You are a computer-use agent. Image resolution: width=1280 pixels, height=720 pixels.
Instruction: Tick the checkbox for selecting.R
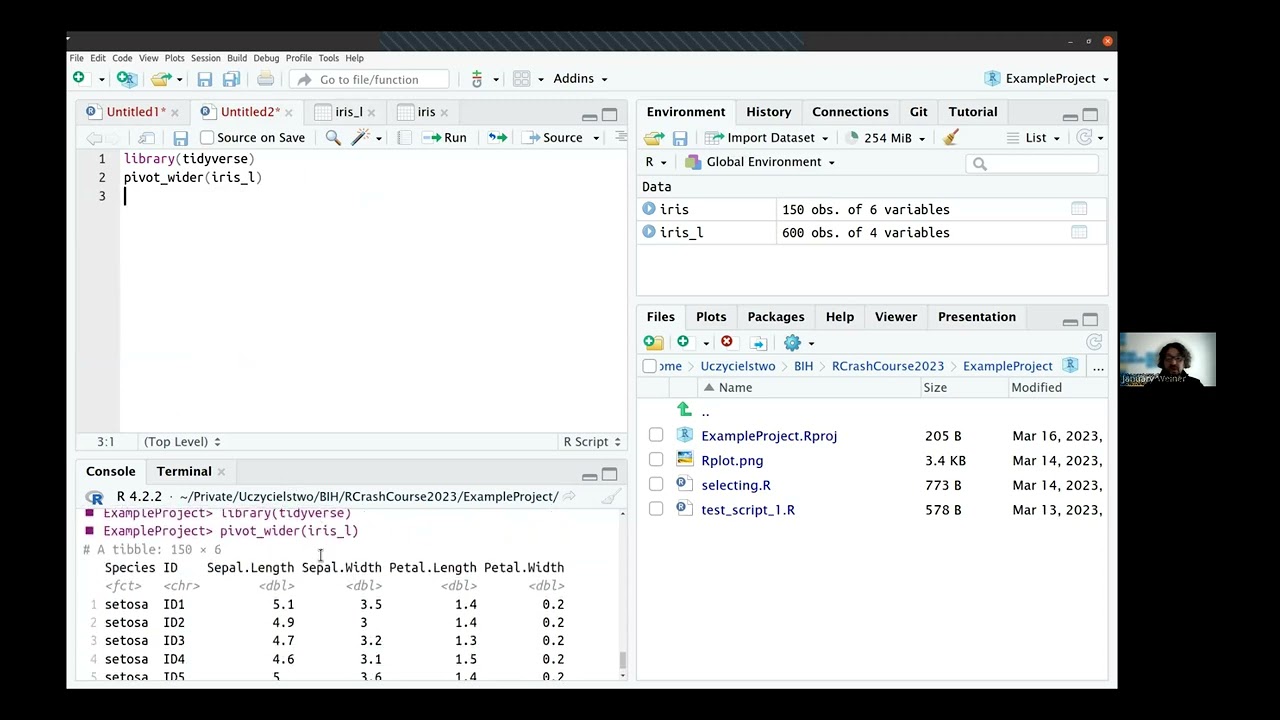tap(656, 484)
